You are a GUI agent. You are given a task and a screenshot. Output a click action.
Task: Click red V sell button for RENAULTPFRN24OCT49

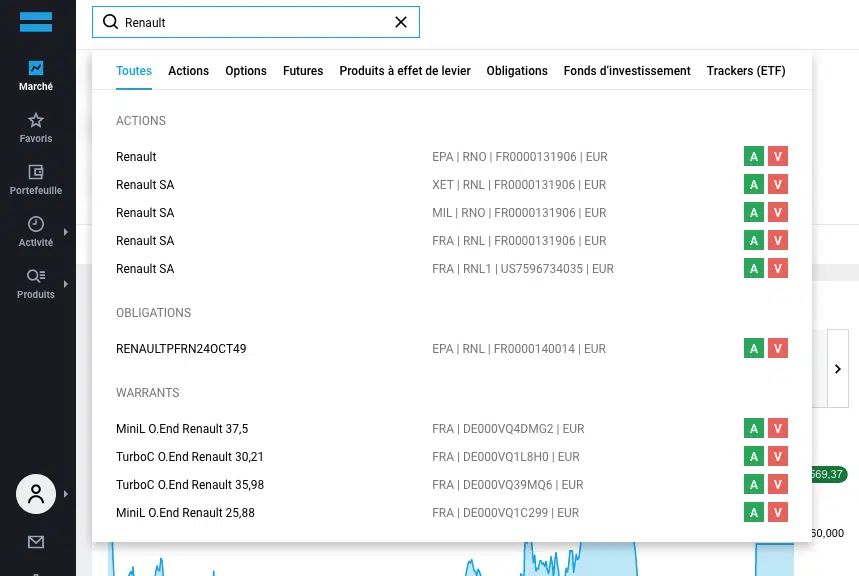778,349
